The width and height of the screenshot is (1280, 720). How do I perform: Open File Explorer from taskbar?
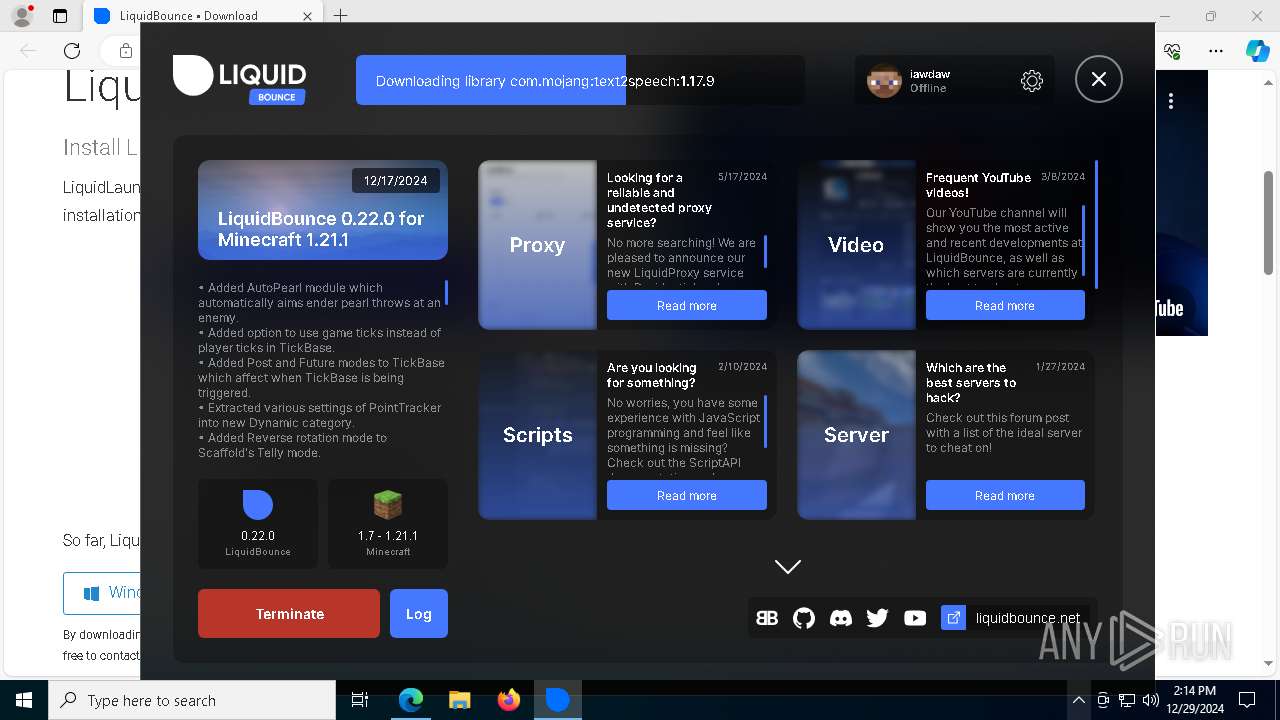[x=460, y=700]
